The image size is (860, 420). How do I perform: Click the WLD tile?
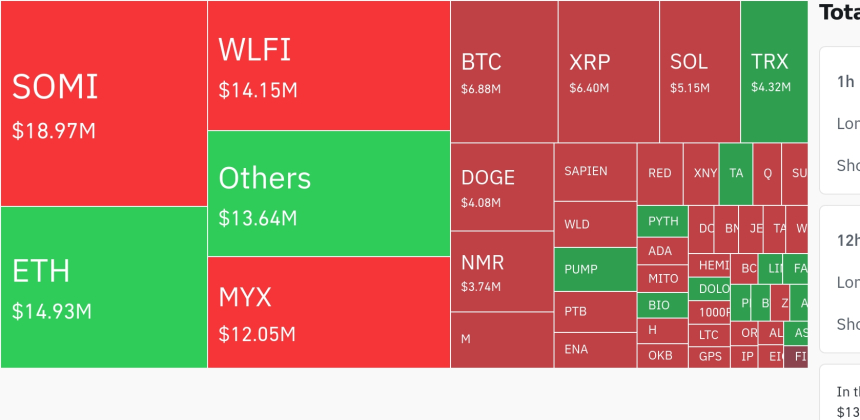[595, 224]
